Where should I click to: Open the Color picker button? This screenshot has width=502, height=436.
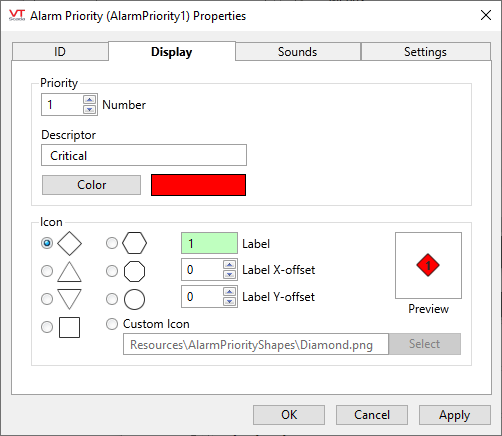[91, 185]
